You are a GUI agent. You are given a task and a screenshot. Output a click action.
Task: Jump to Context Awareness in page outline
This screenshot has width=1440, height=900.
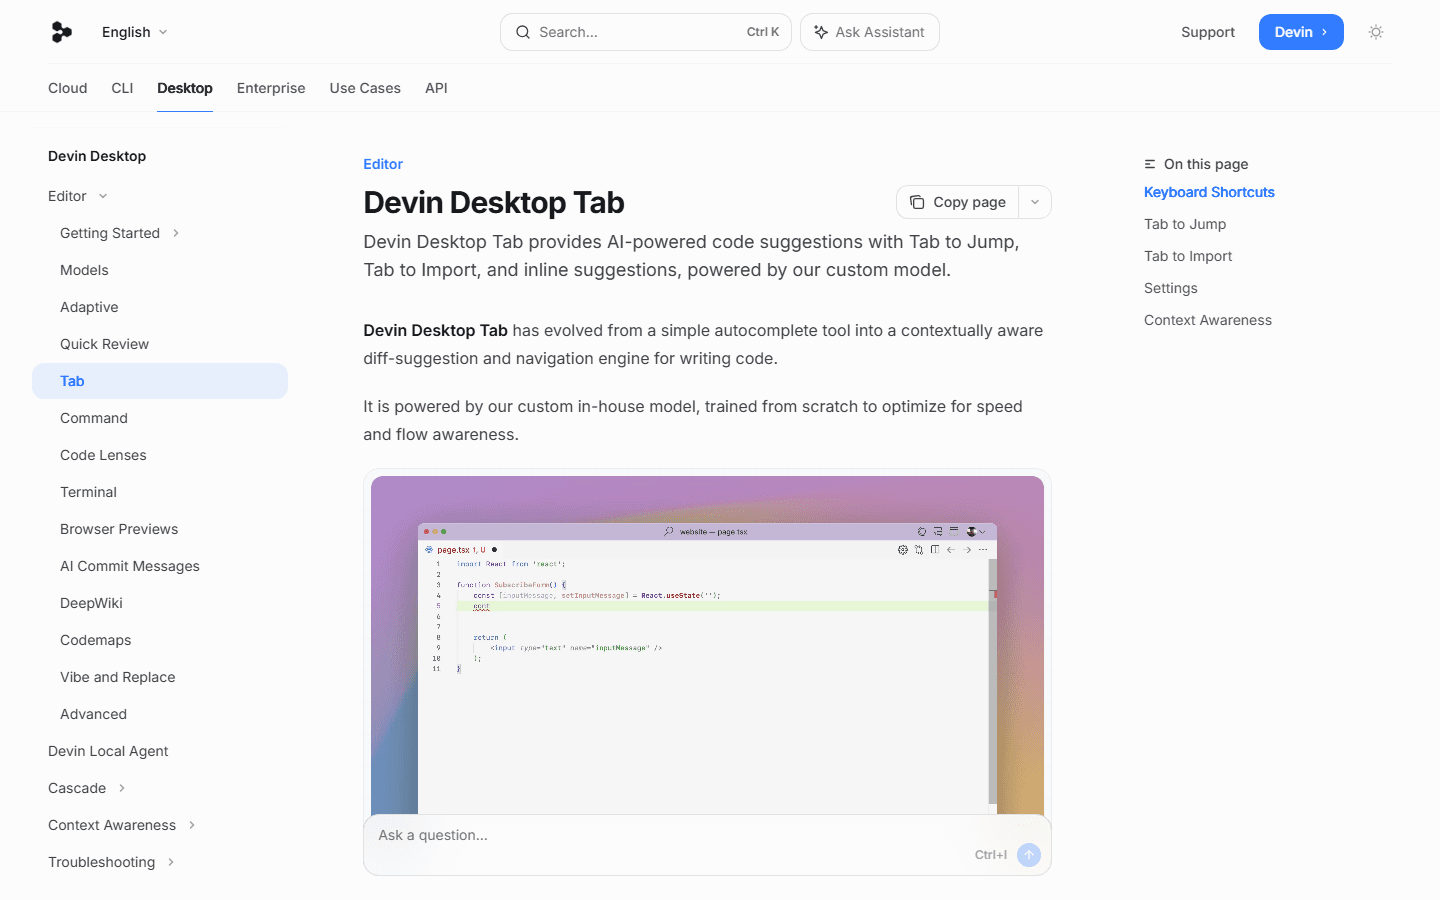coord(1208,320)
